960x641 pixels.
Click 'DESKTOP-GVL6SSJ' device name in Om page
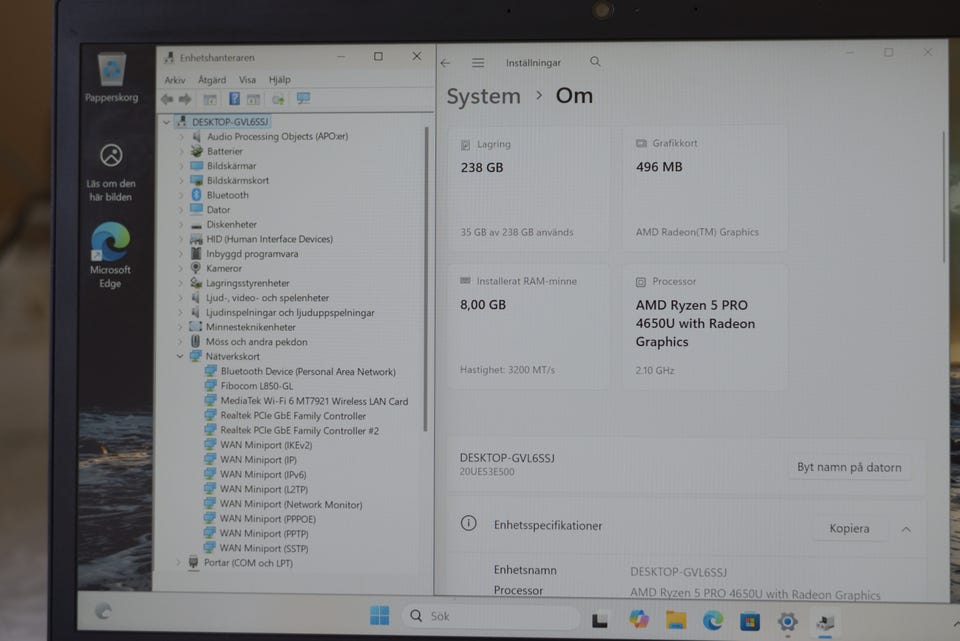507,458
